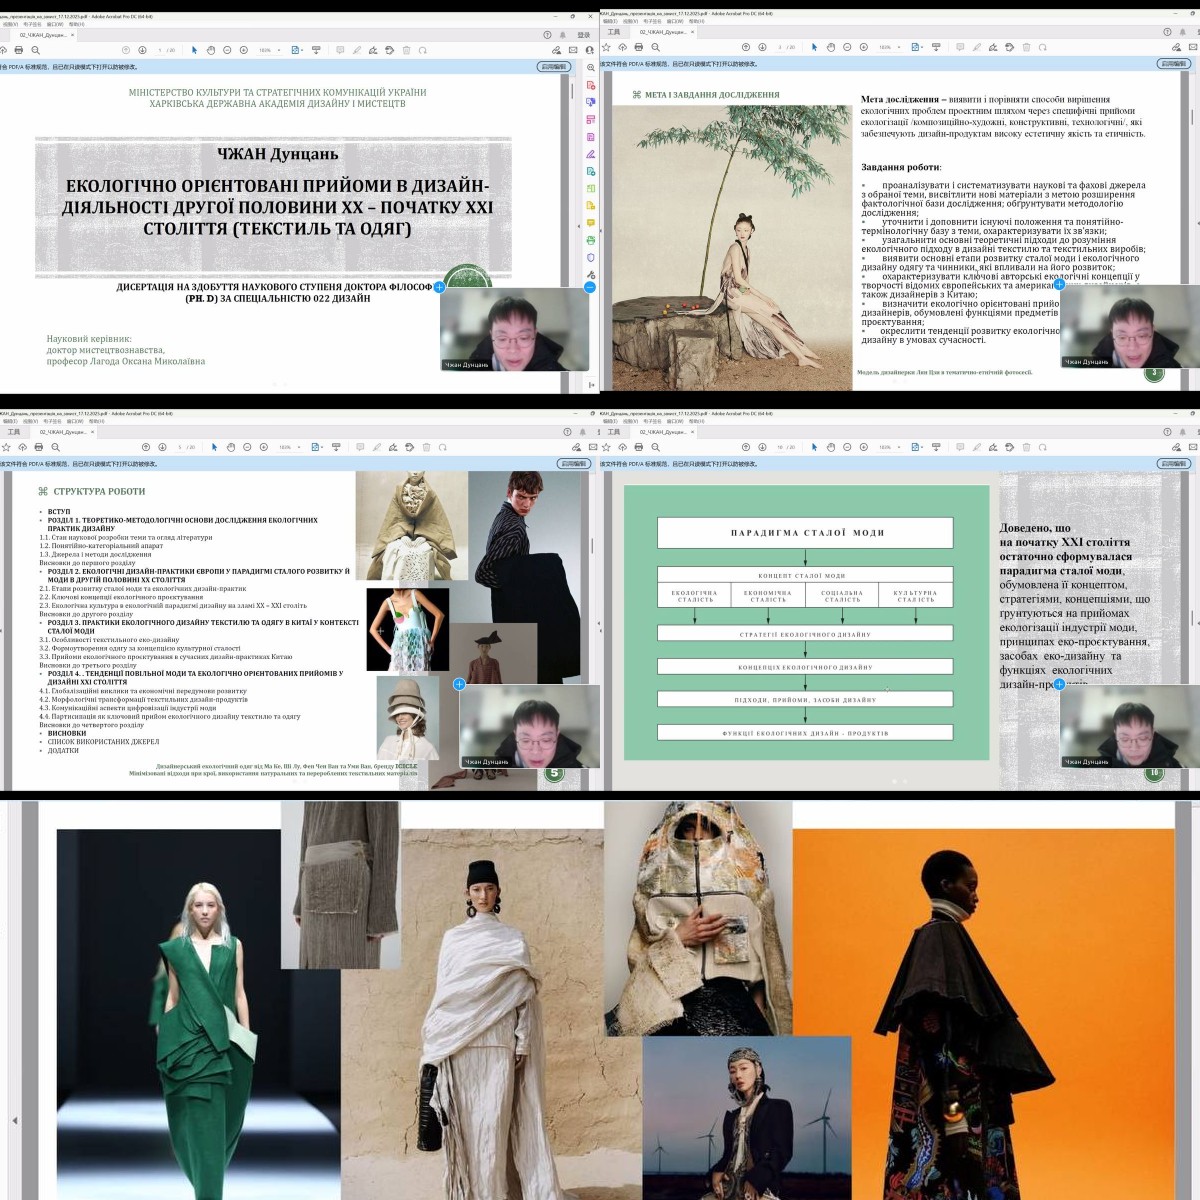The height and width of the screenshot is (1200, 1200).
Task: Open the green printer tool in the tools pane
Action: pos(590,240)
